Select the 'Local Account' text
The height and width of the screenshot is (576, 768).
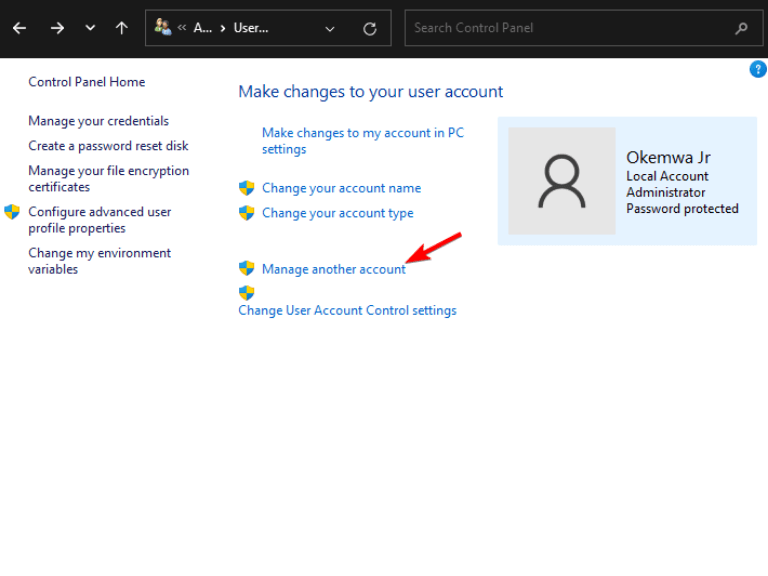point(667,176)
